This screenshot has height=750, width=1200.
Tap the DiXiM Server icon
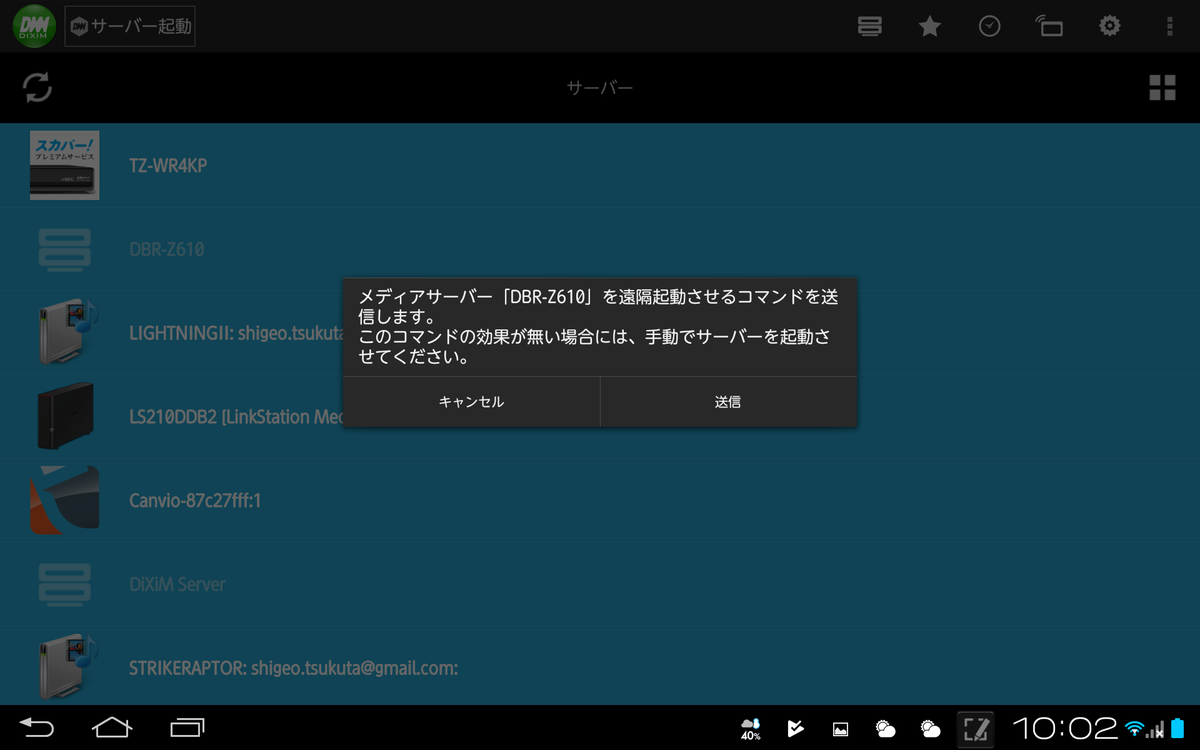[x=64, y=584]
